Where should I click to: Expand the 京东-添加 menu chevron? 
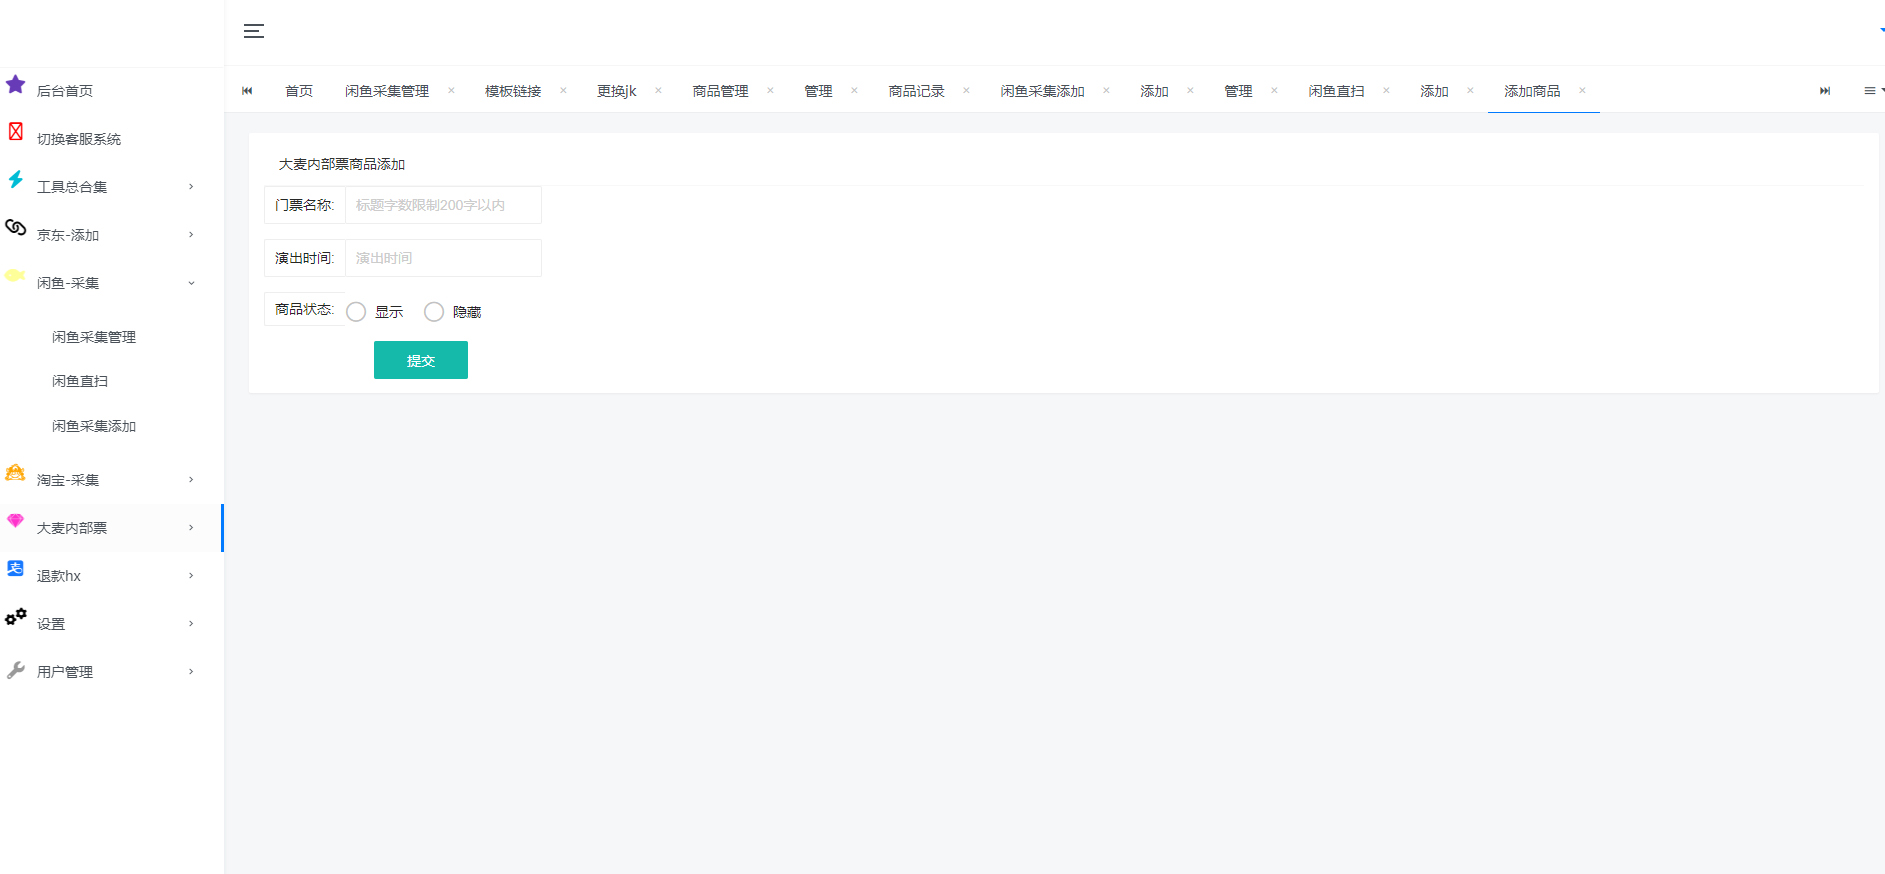coord(191,235)
